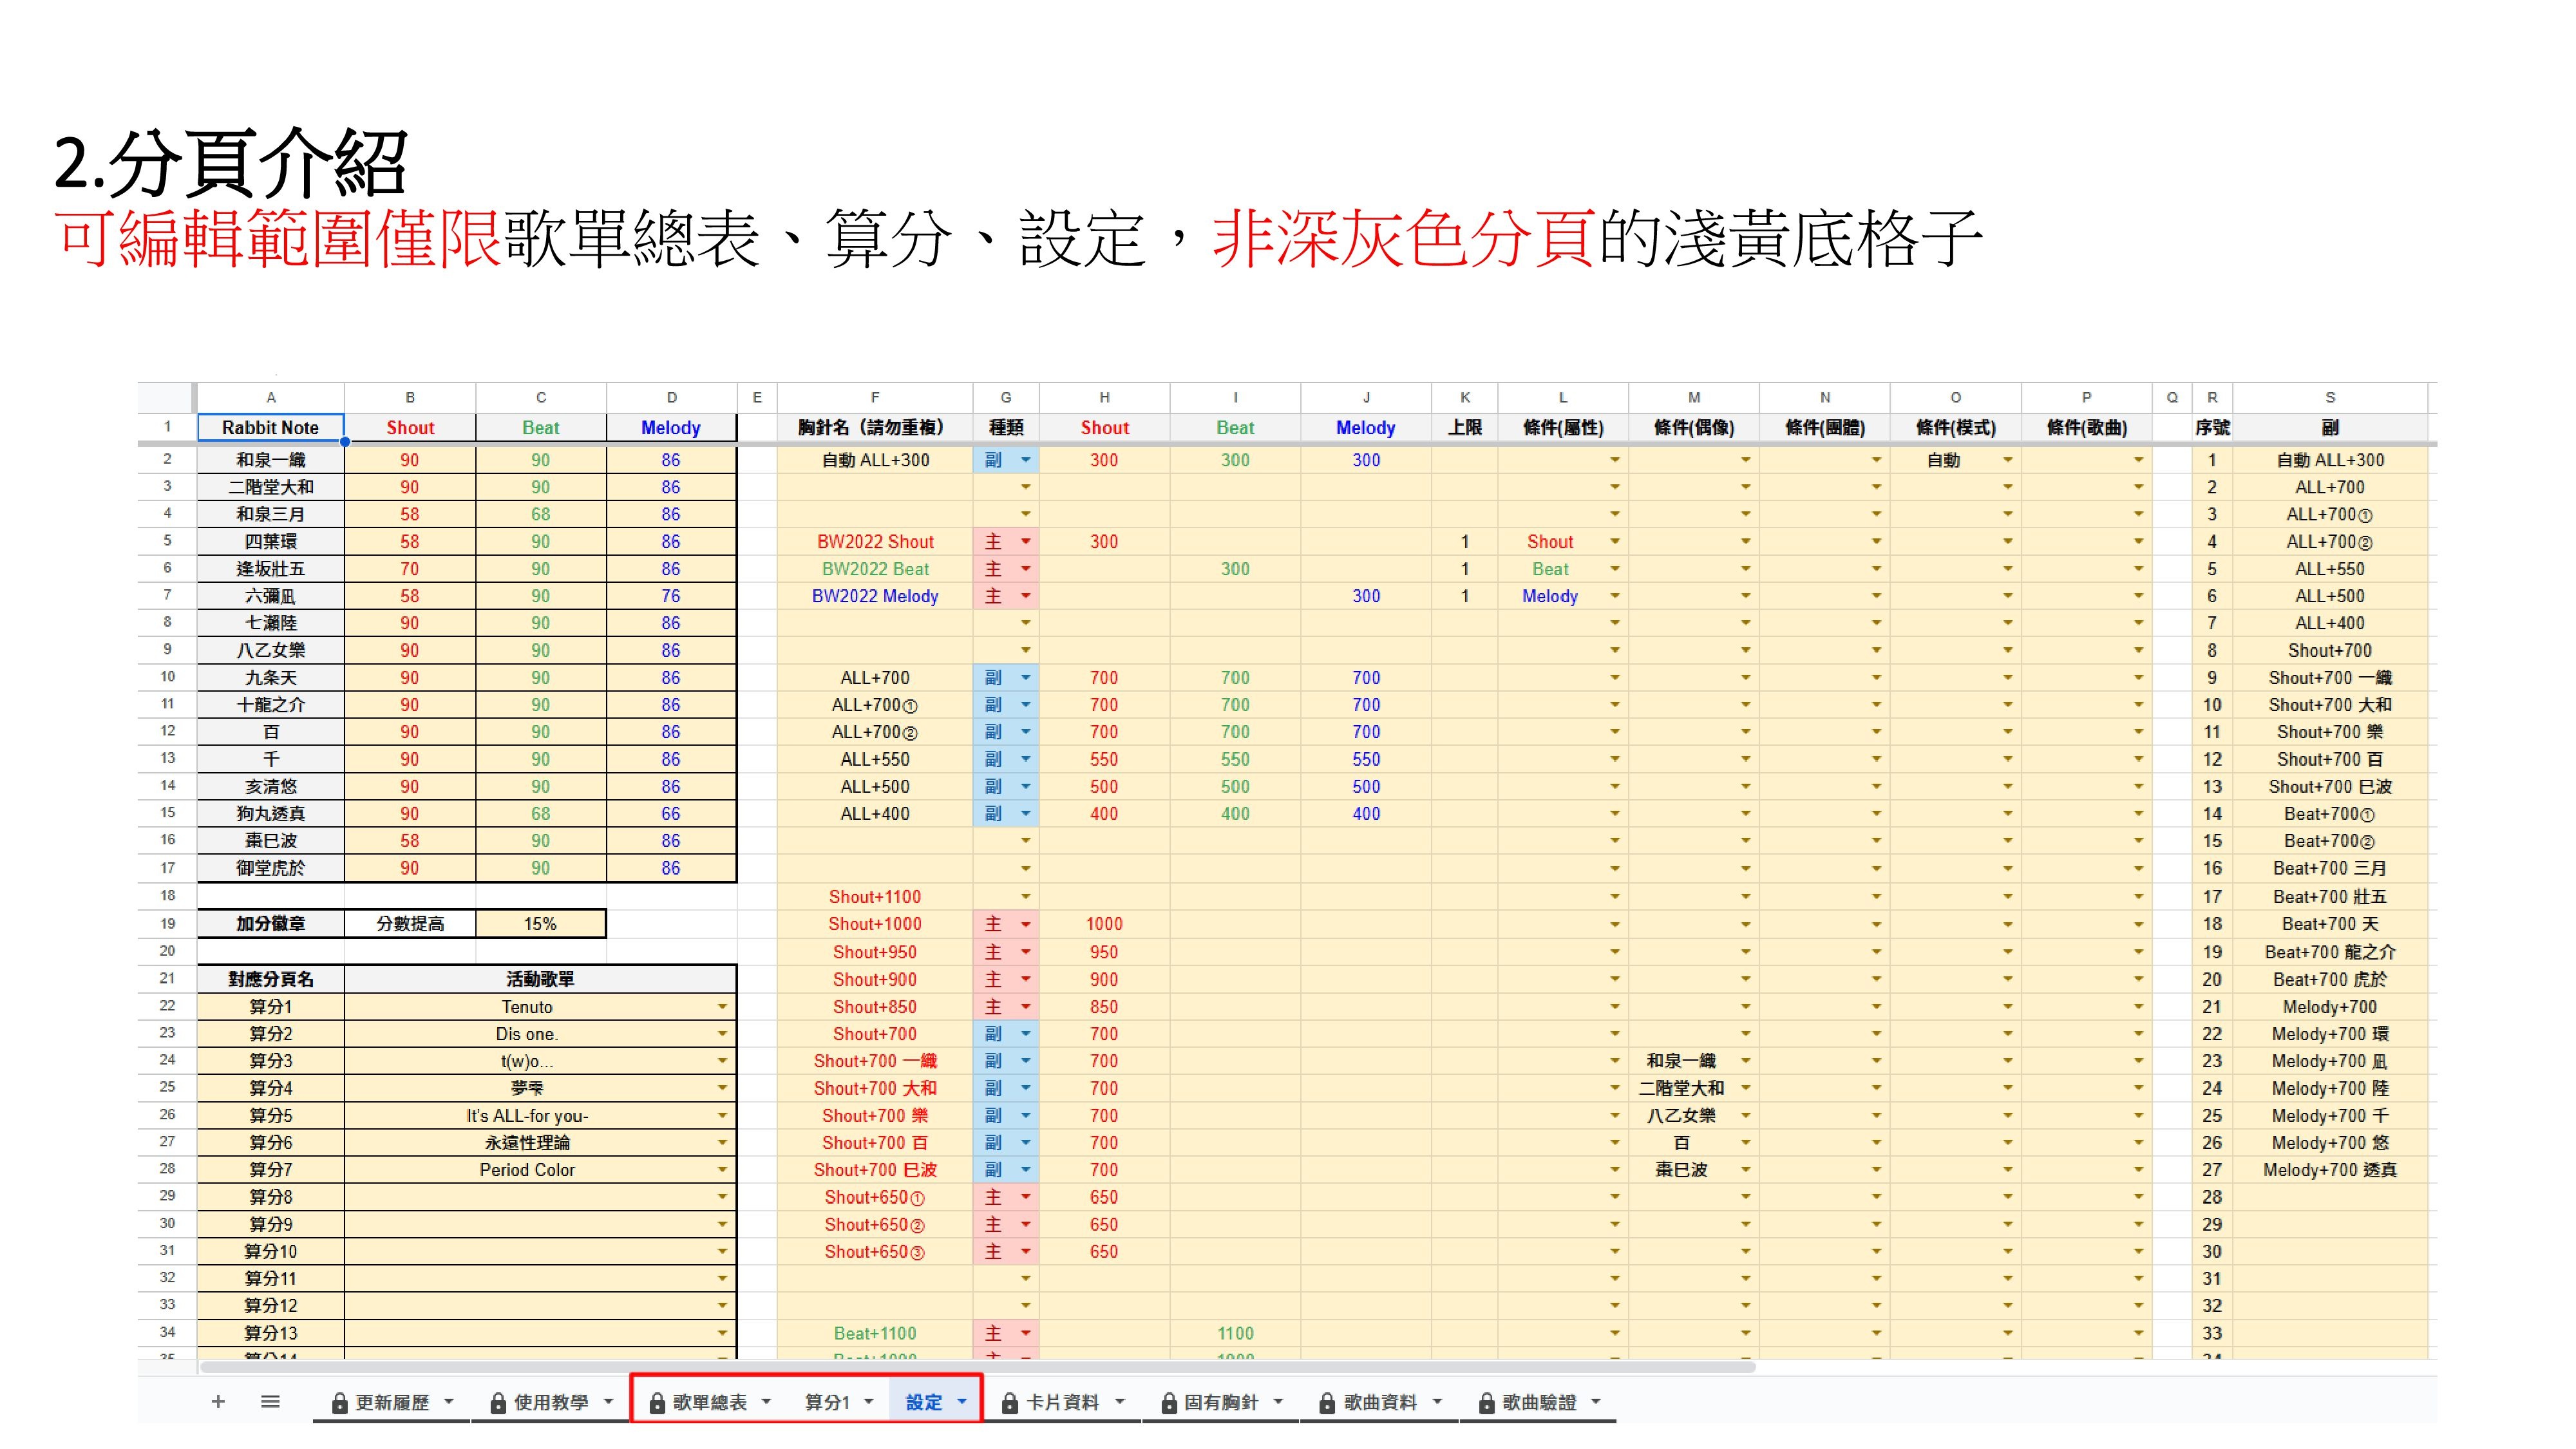Expand the 棗巳波 condition dropdown in Shout+700 巳波 row
This screenshot has height=1449, width=2576.
(x=1745, y=1169)
